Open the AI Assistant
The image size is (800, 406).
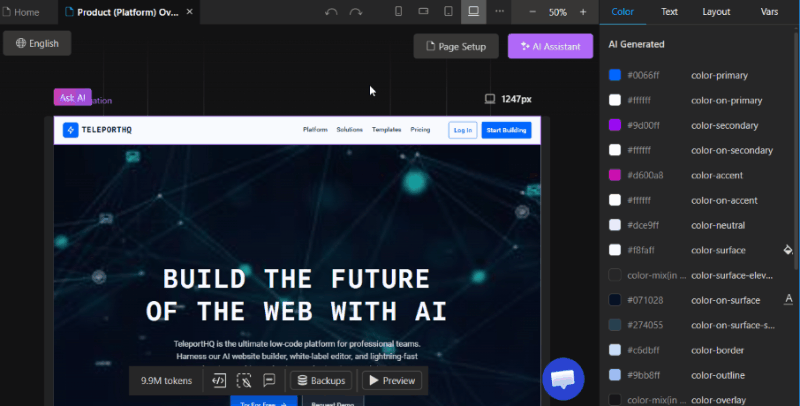[551, 46]
